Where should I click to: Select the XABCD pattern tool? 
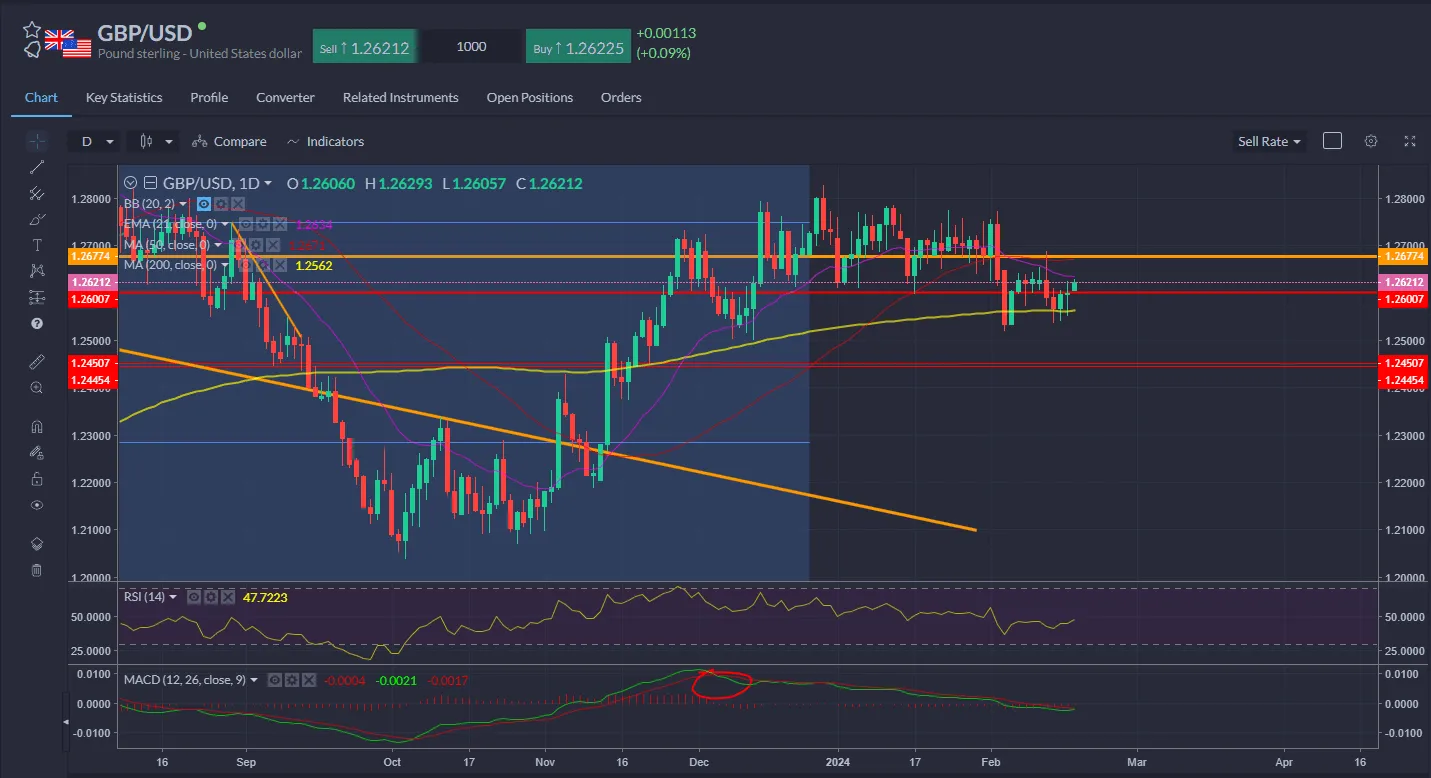pyautogui.click(x=36, y=270)
